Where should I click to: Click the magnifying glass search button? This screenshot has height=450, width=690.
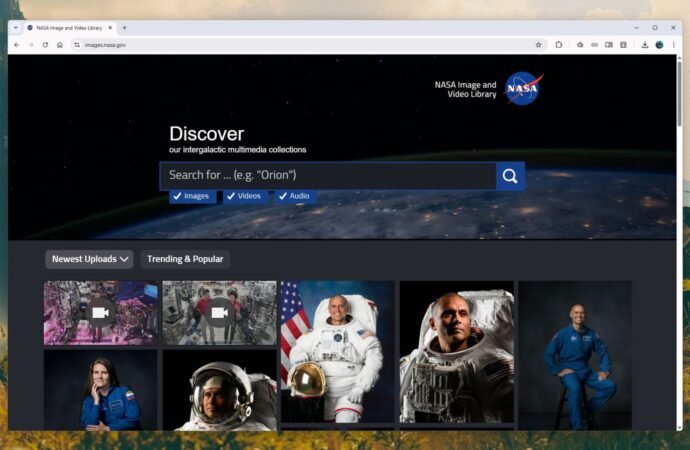[510, 176]
